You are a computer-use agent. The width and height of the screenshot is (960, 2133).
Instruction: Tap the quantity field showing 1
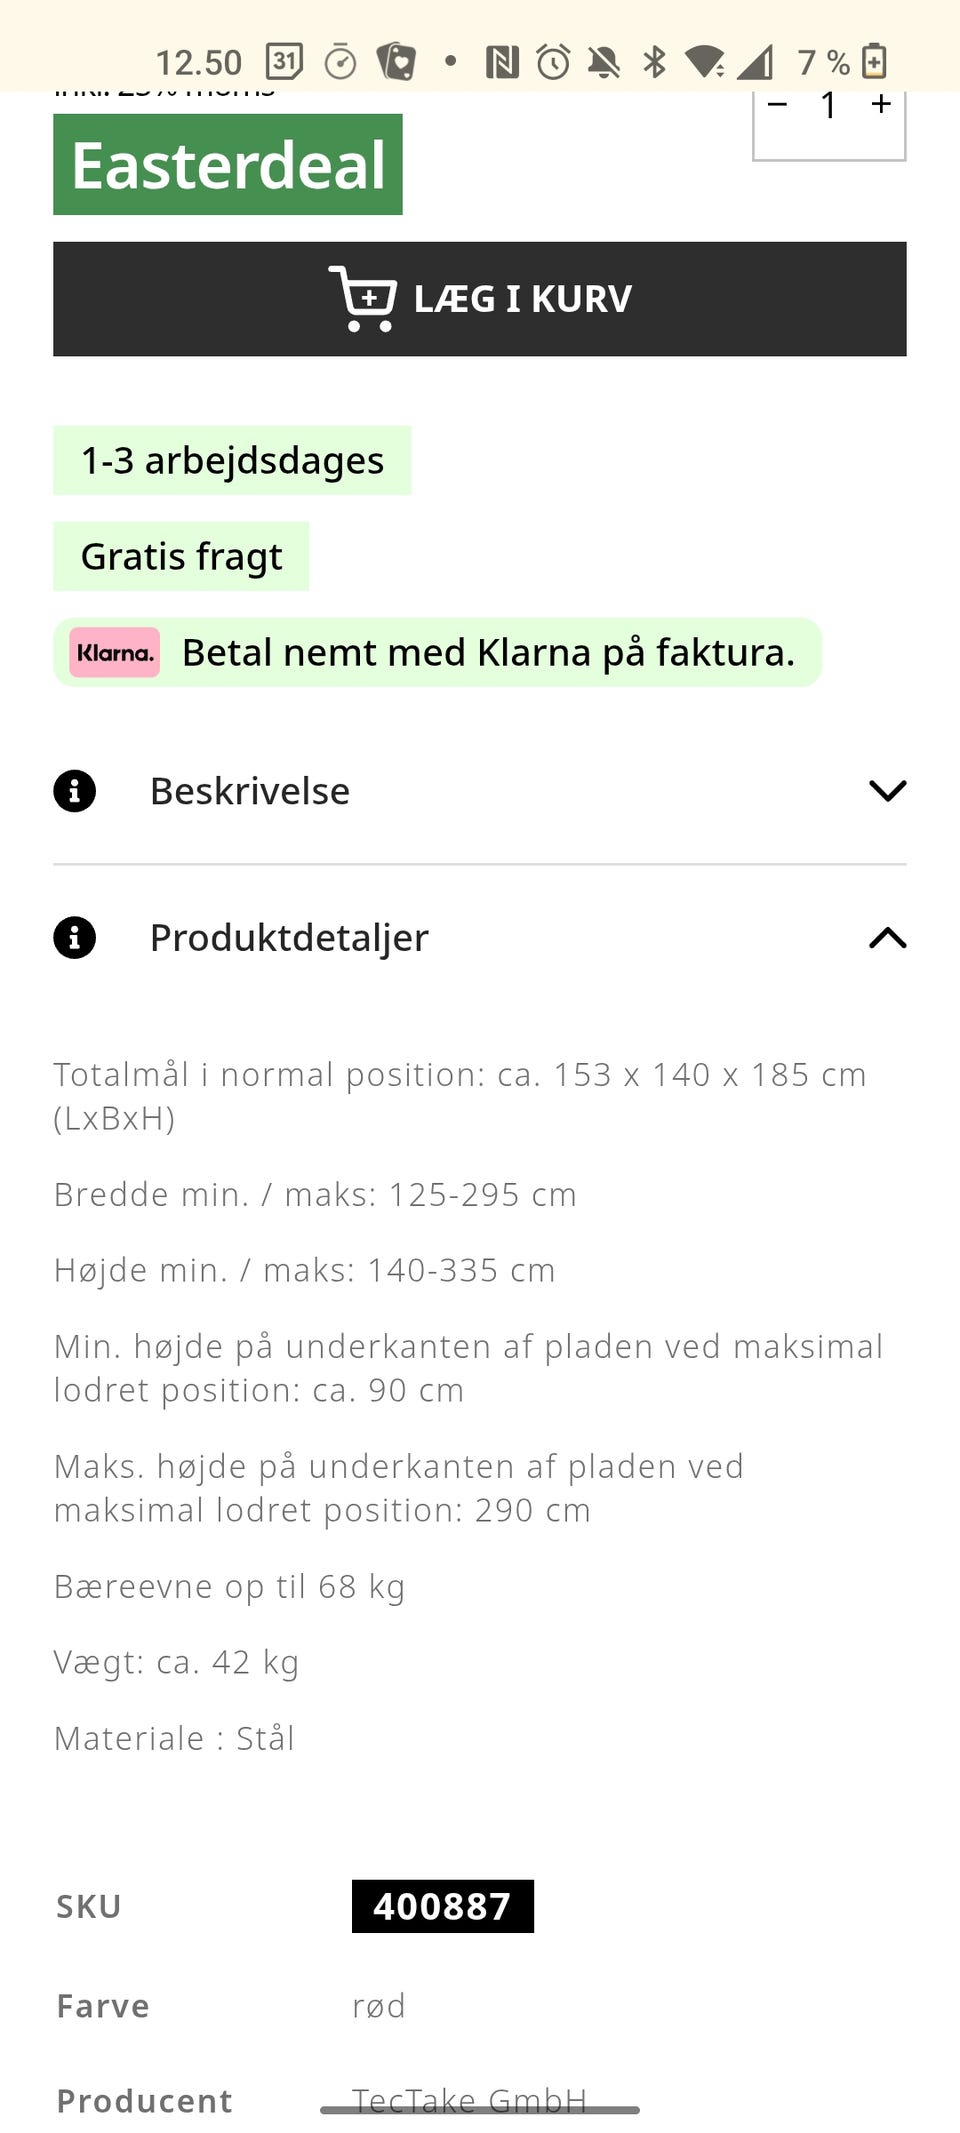pos(829,105)
